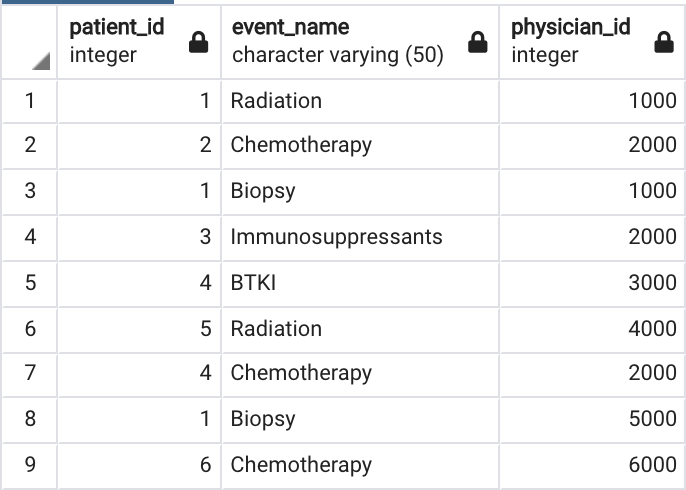Select row number 6 header

click(29, 329)
